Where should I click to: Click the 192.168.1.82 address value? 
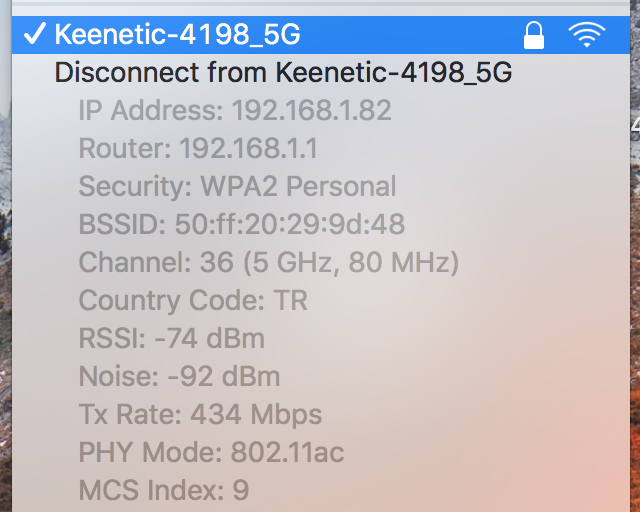pyautogui.click(x=312, y=110)
